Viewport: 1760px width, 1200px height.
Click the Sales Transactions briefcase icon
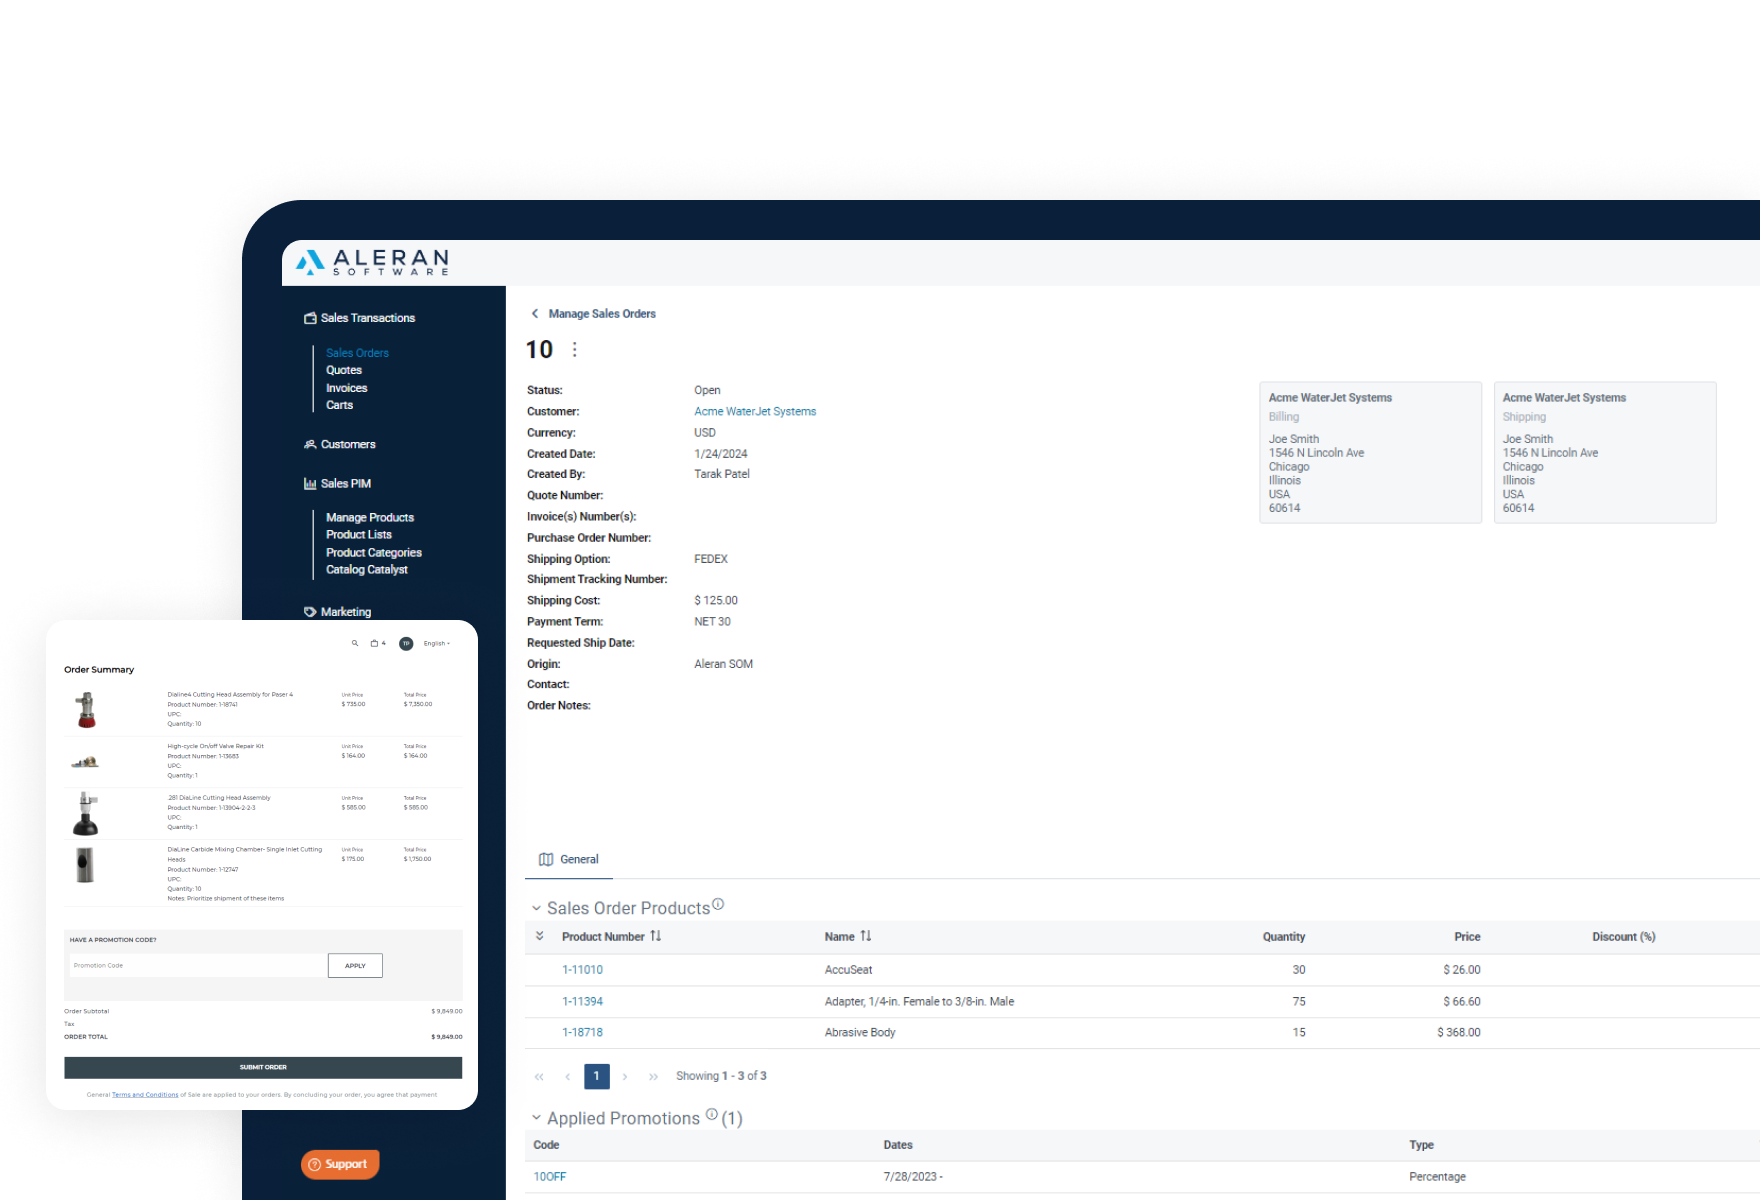pos(310,318)
